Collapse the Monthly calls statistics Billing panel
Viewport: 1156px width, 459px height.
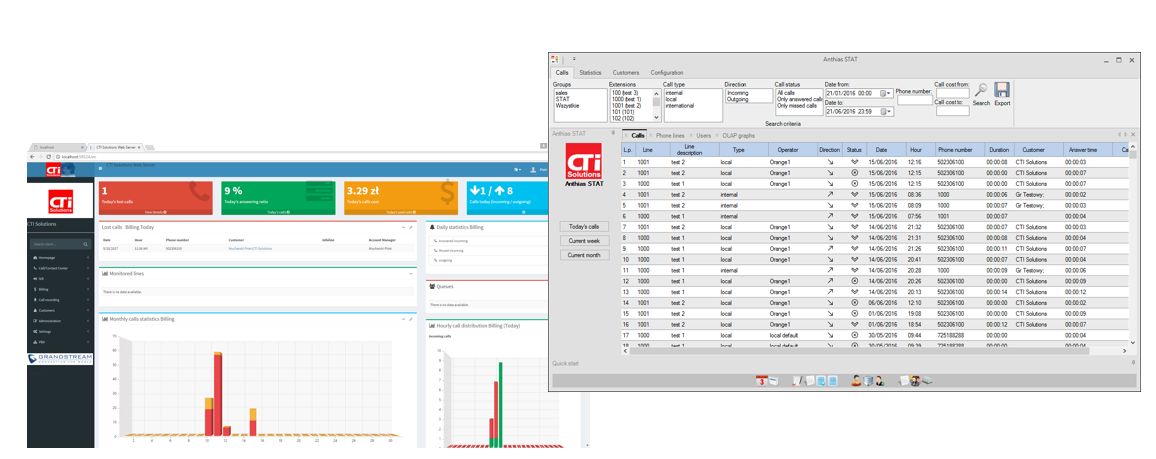pyautogui.click(x=402, y=319)
